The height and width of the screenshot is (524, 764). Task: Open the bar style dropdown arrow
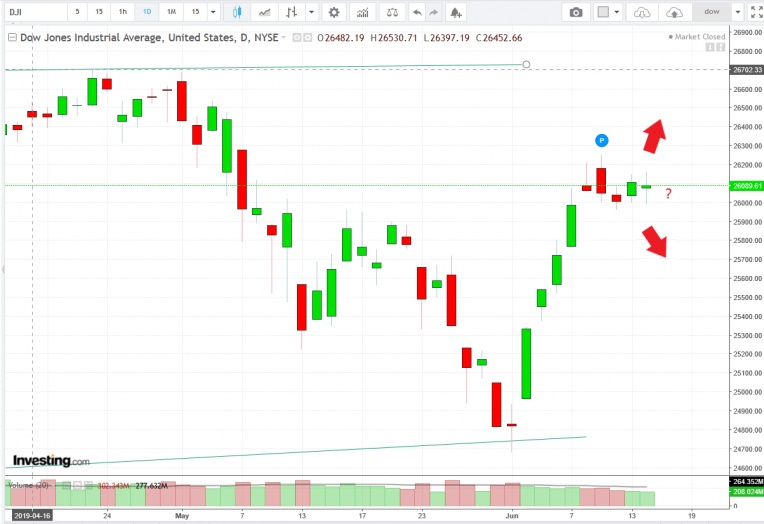coord(311,12)
